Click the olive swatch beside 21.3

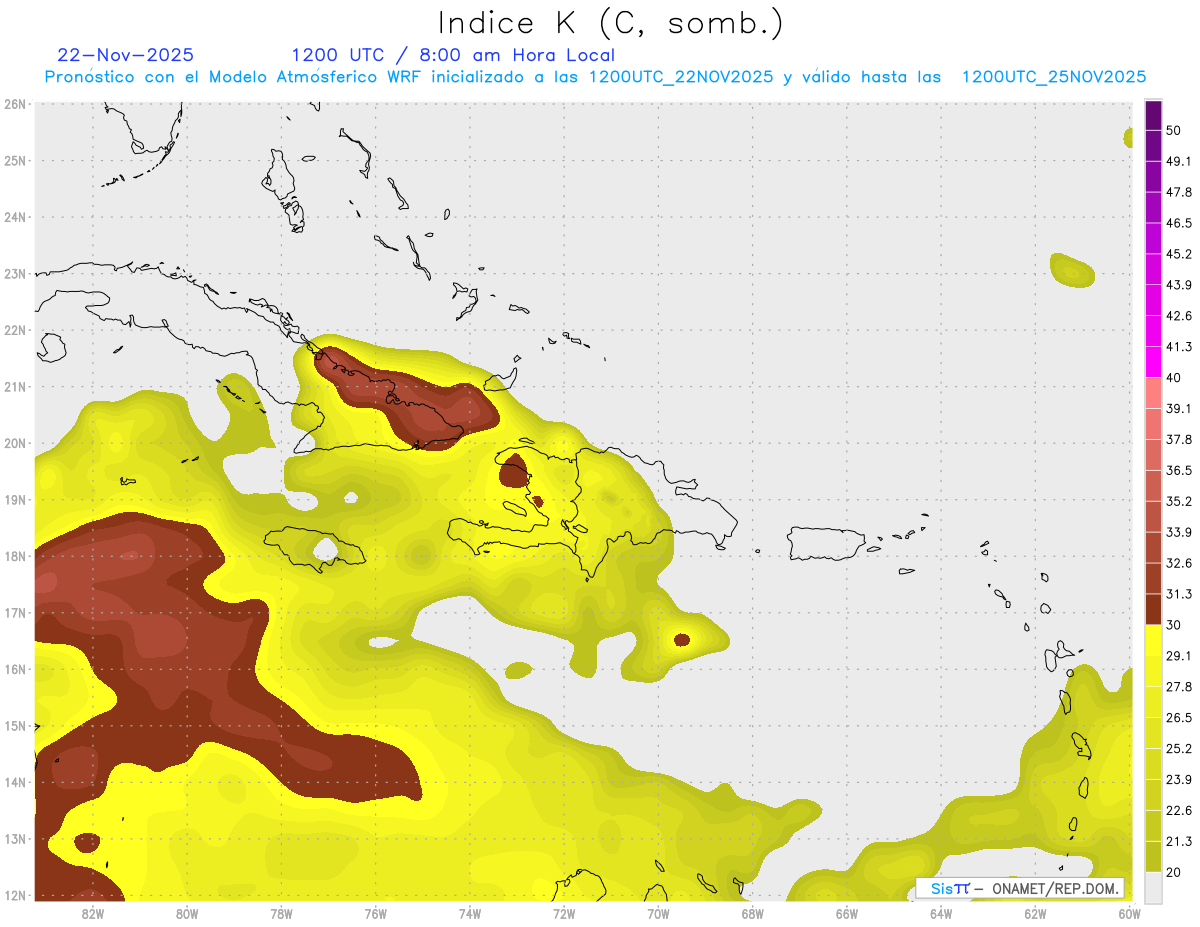click(1153, 855)
